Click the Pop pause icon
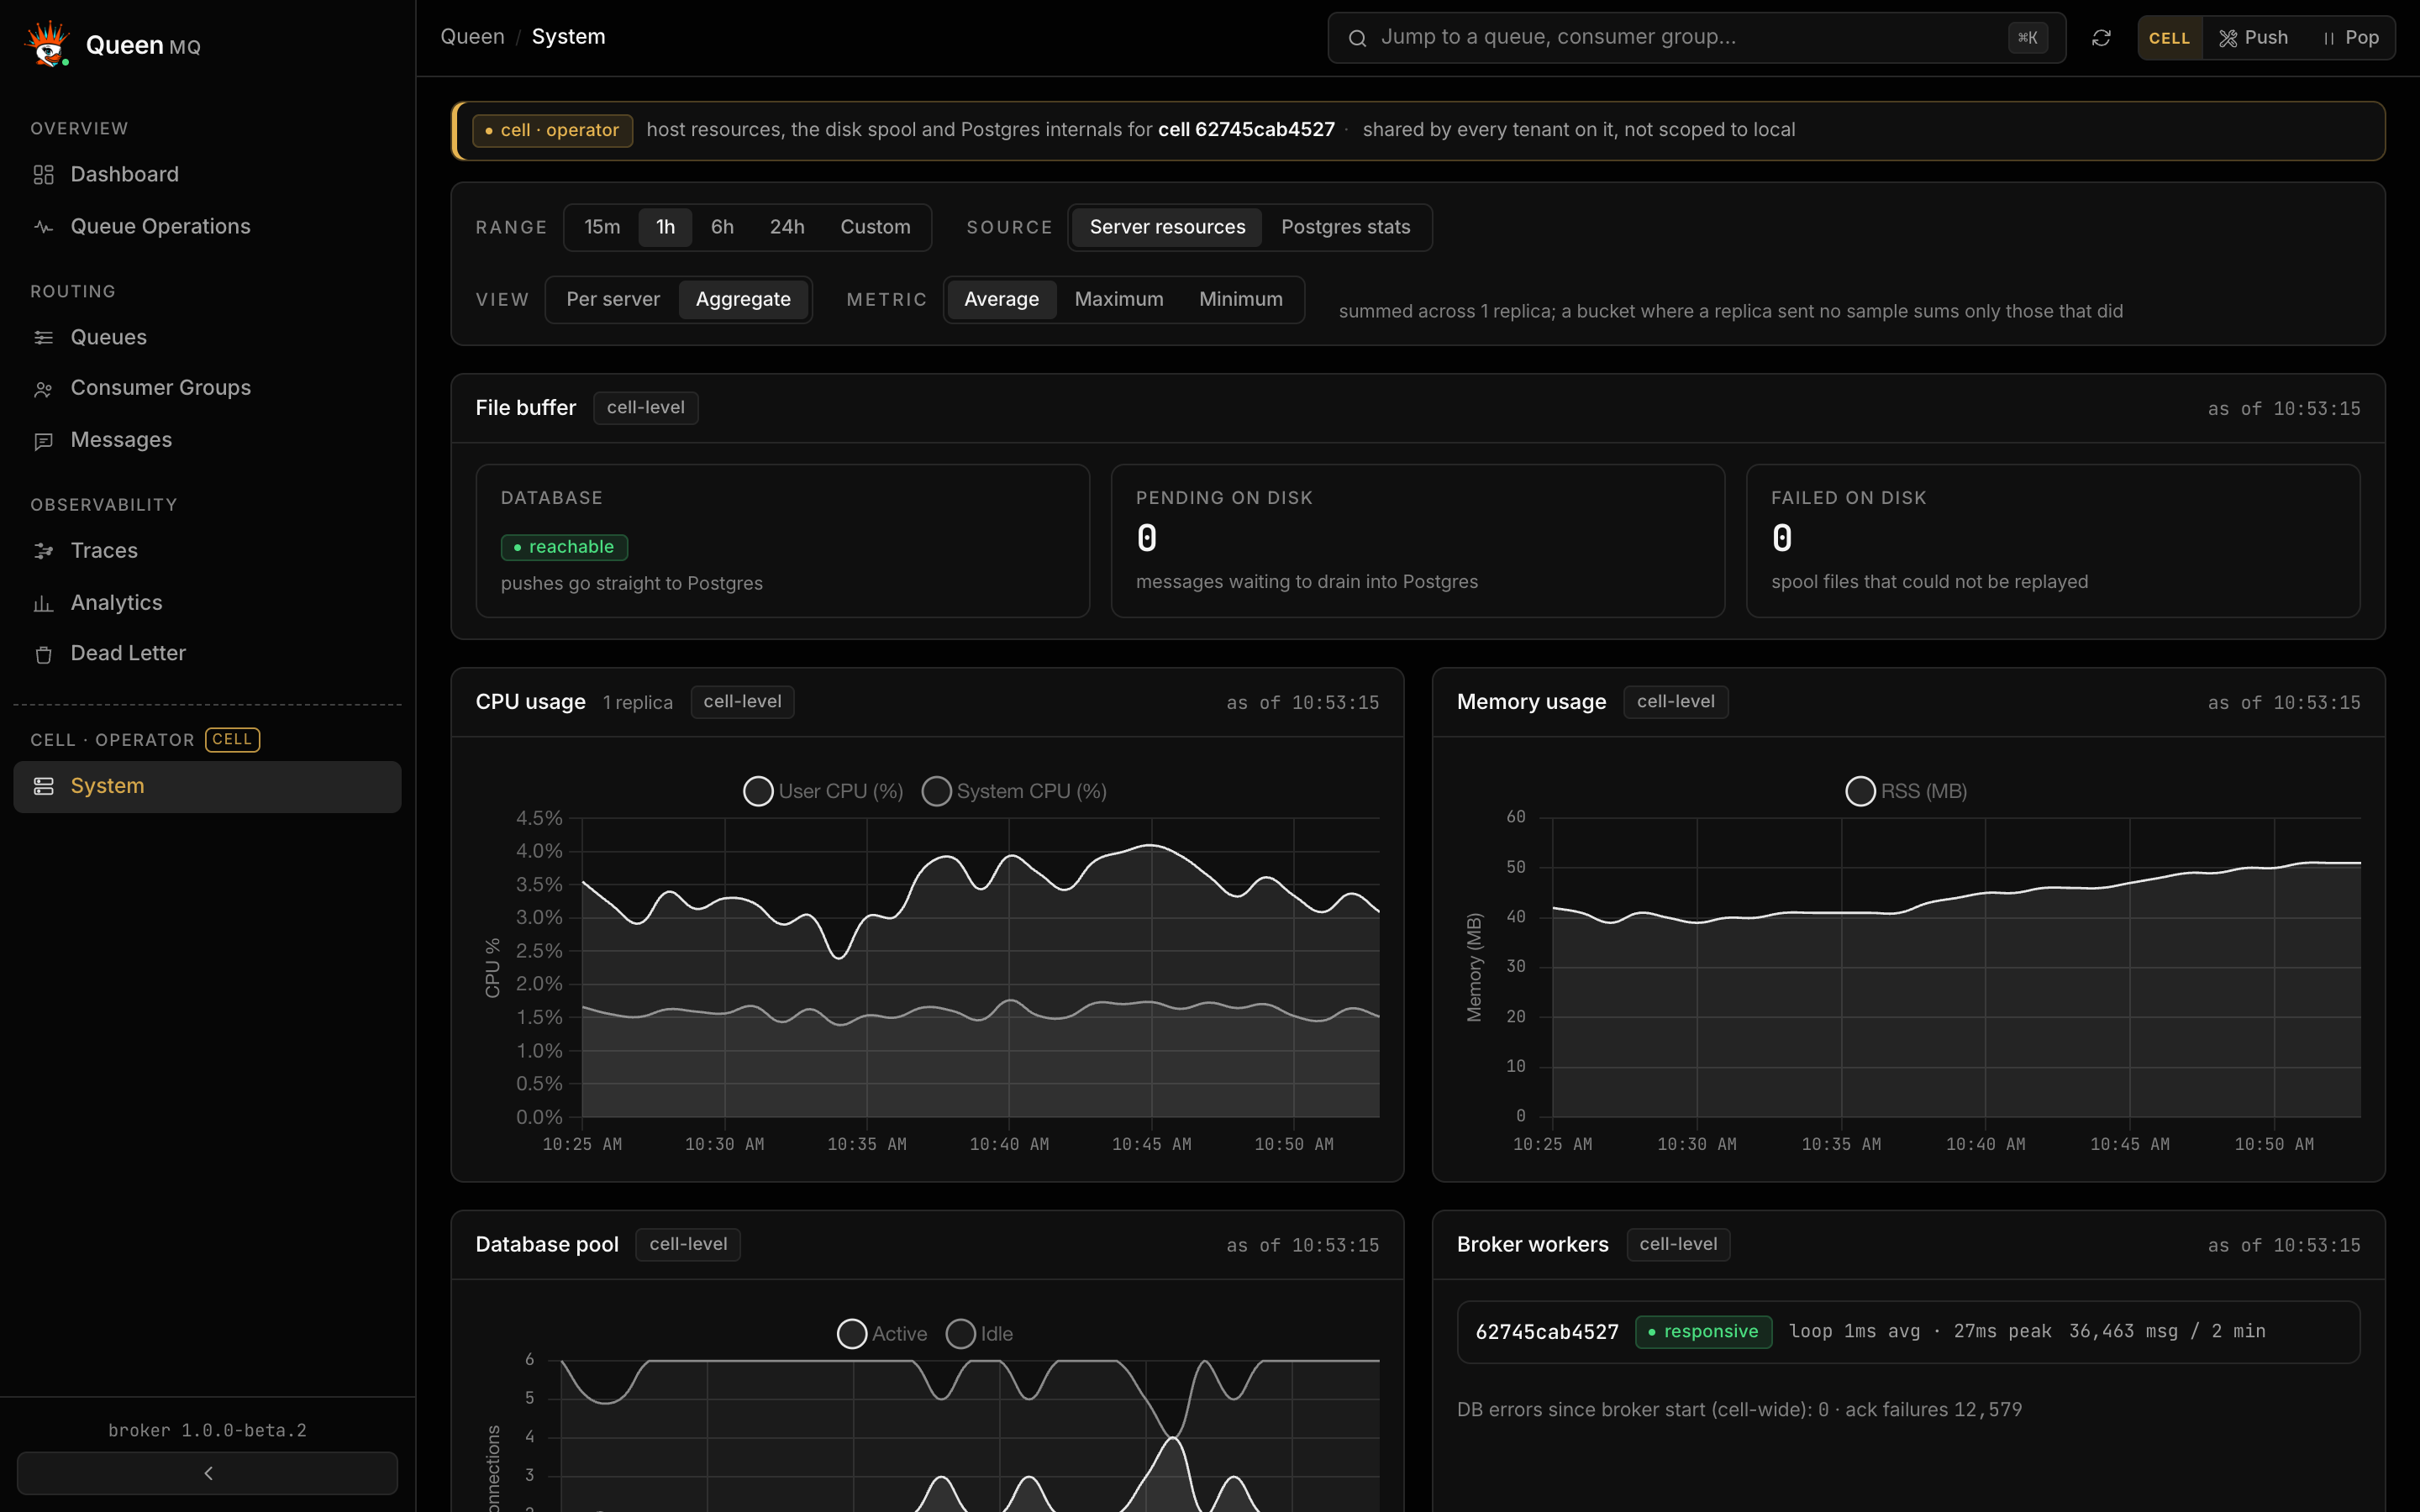This screenshot has width=2420, height=1512. pos(2329,38)
